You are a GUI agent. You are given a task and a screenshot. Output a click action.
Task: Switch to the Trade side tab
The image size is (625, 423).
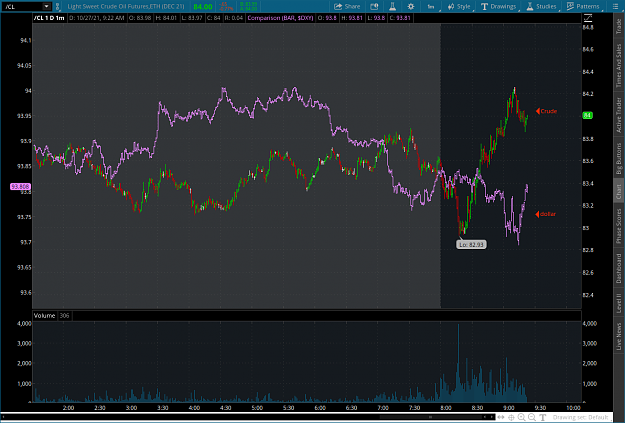(619, 26)
